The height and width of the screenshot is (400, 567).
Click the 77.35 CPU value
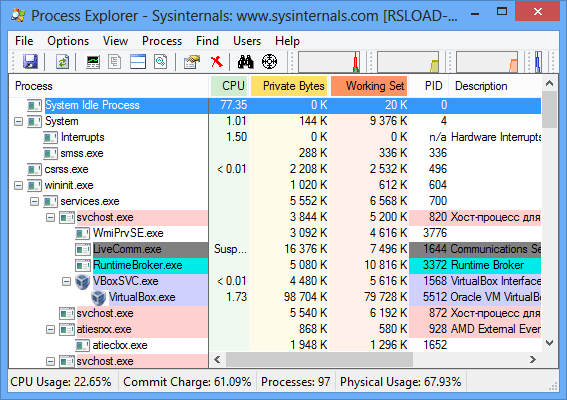click(x=234, y=105)
